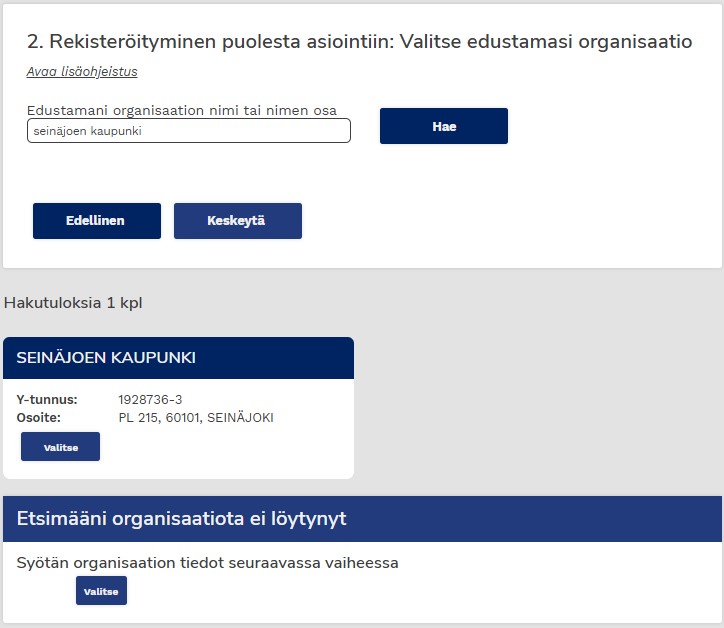Go back with the Edellinen button
This screenshot has width=724, height=628.
[96, 221]
